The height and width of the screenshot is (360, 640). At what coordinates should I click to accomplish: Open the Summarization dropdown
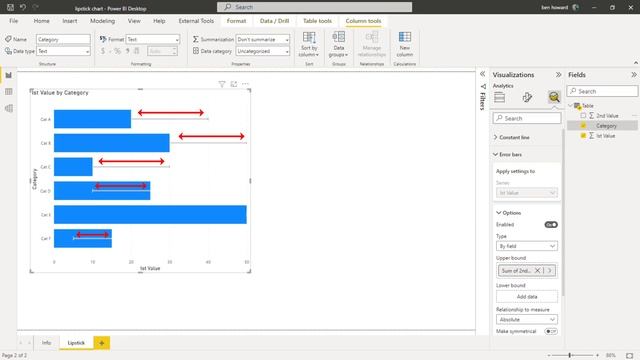(x=263, y=39)
